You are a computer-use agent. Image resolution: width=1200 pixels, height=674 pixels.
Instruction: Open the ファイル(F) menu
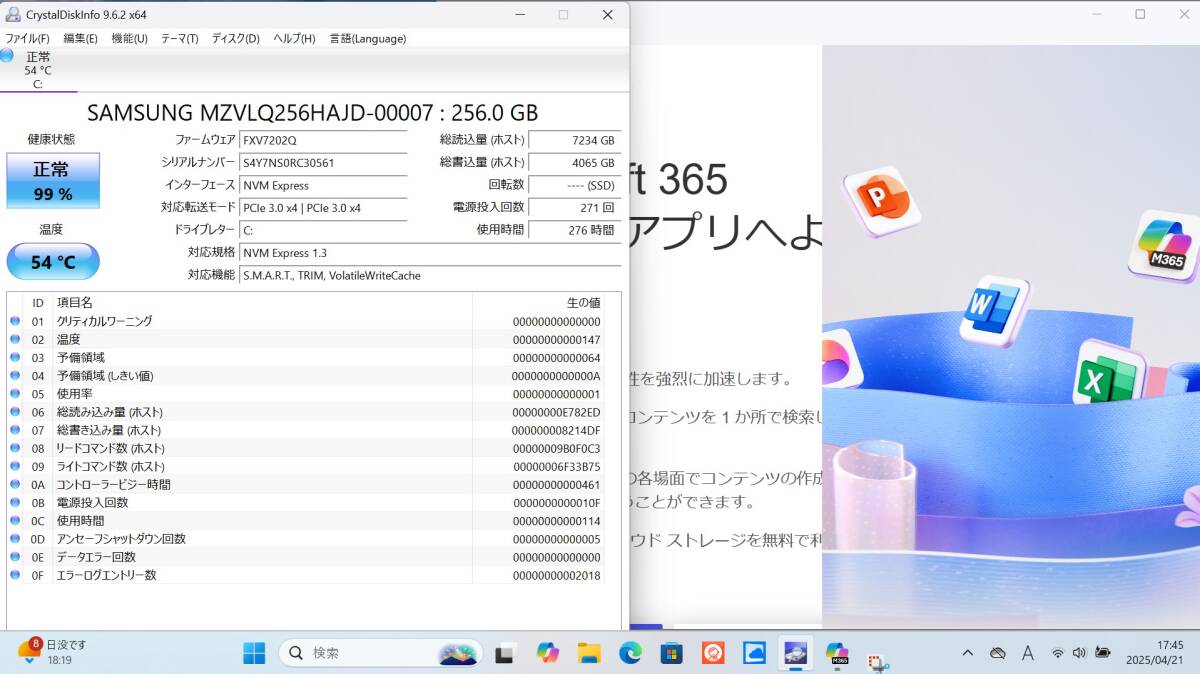27,38
